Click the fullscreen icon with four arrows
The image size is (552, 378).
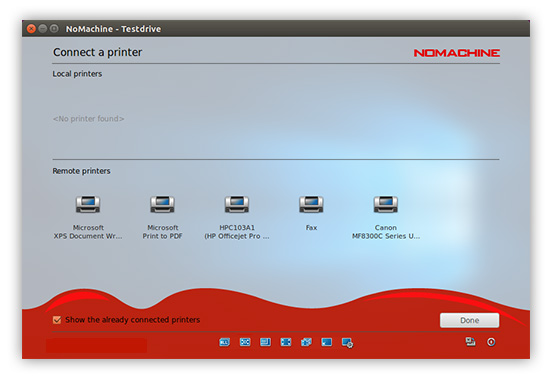pyautogui.click(x=286, y=342)
